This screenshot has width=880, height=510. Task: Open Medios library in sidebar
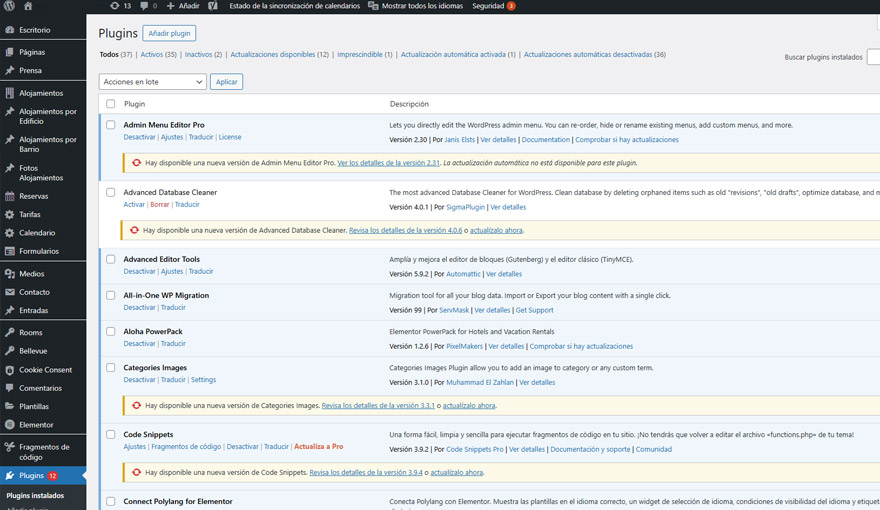[x=32, y=274]
